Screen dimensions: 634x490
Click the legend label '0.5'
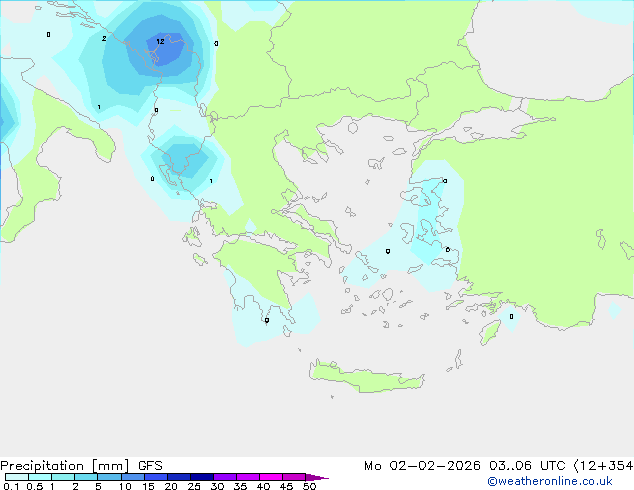[35, 486]
